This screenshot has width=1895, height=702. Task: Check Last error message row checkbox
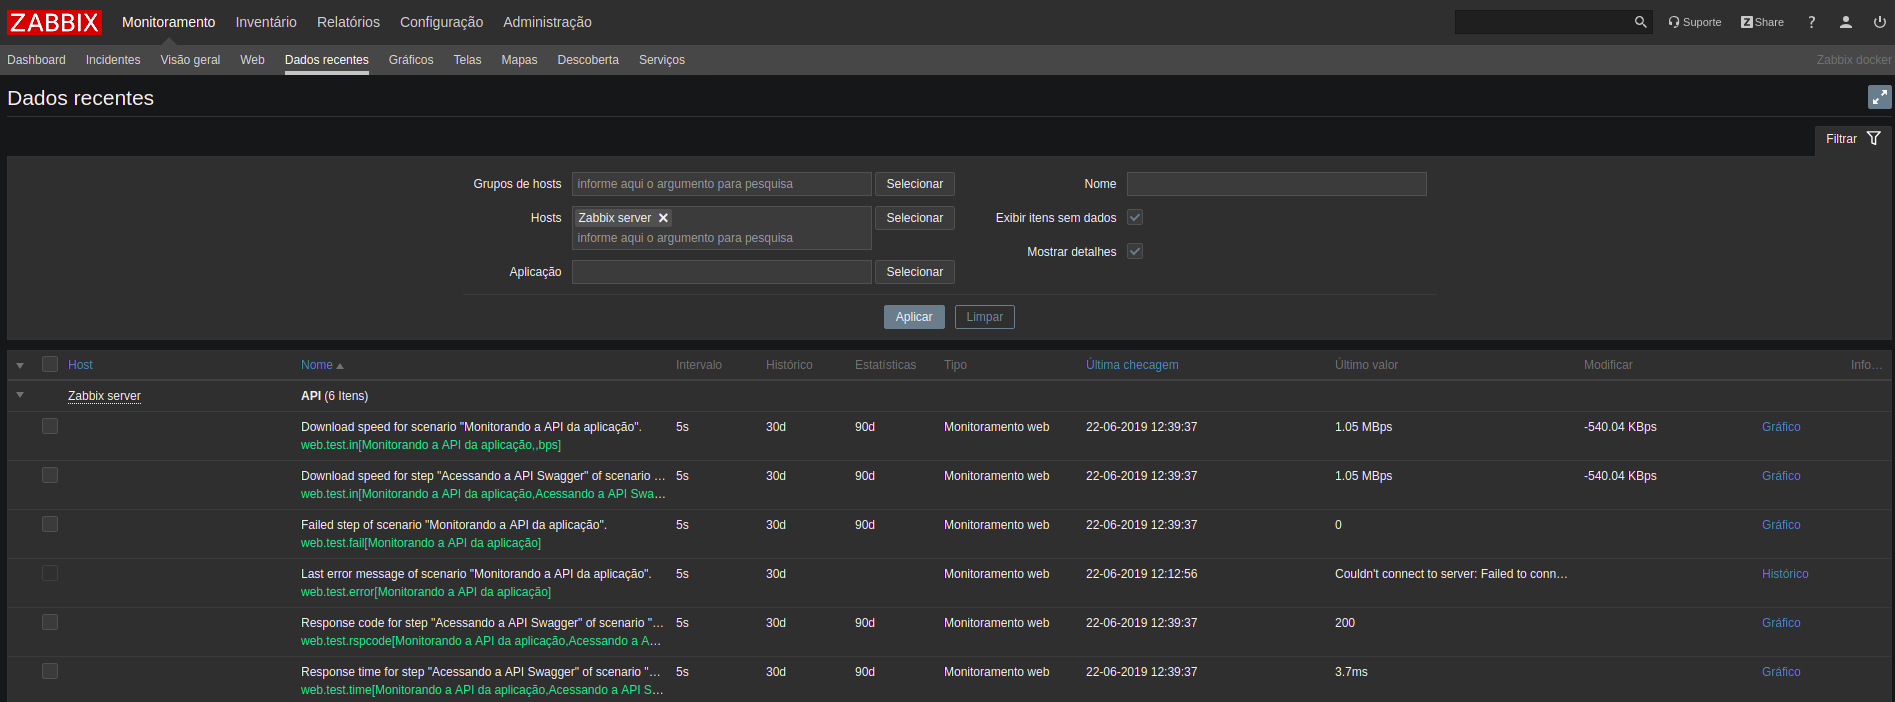click(50, 574)
